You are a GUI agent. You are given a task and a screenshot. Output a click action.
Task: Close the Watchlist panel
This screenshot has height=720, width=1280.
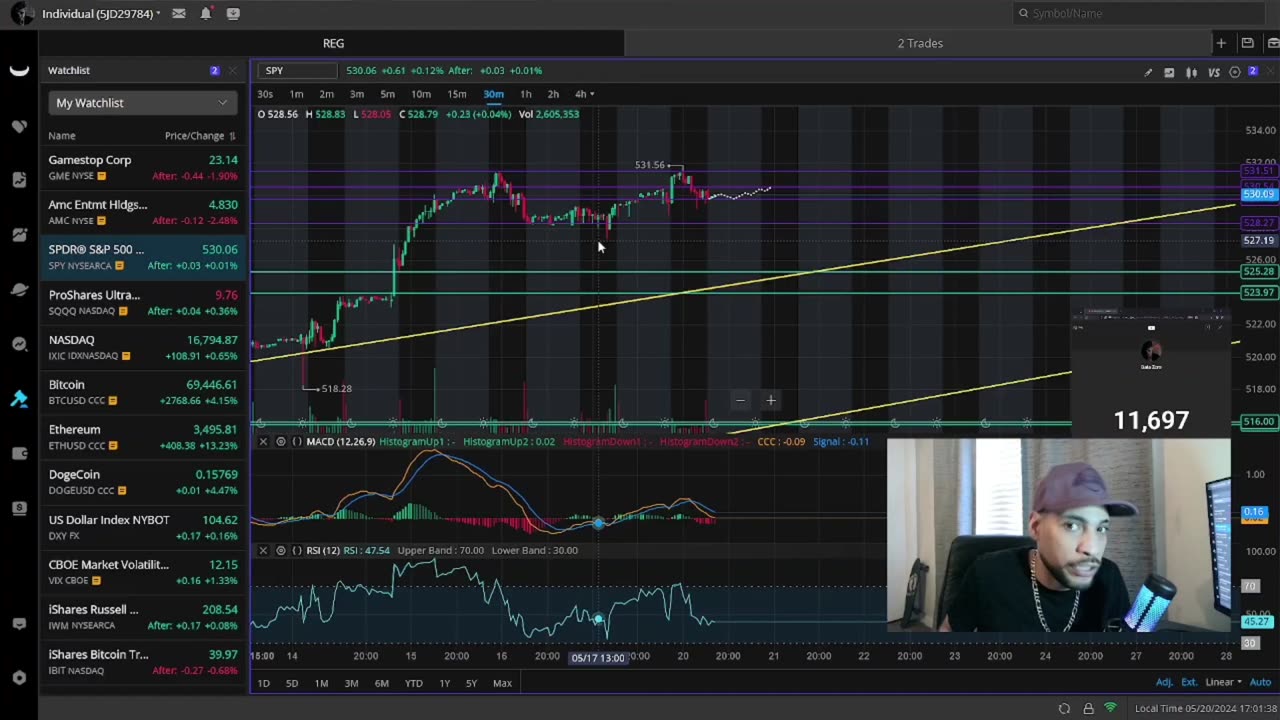(x=233, y=70)
